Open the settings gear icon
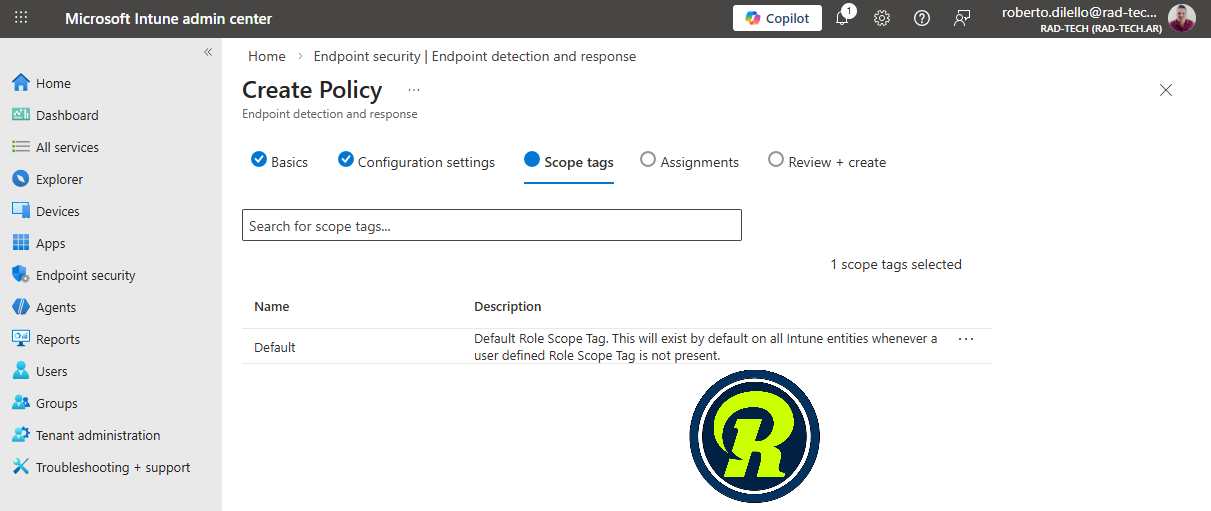The width and height of the screenshot is (1211, 511). coord(882,18)
